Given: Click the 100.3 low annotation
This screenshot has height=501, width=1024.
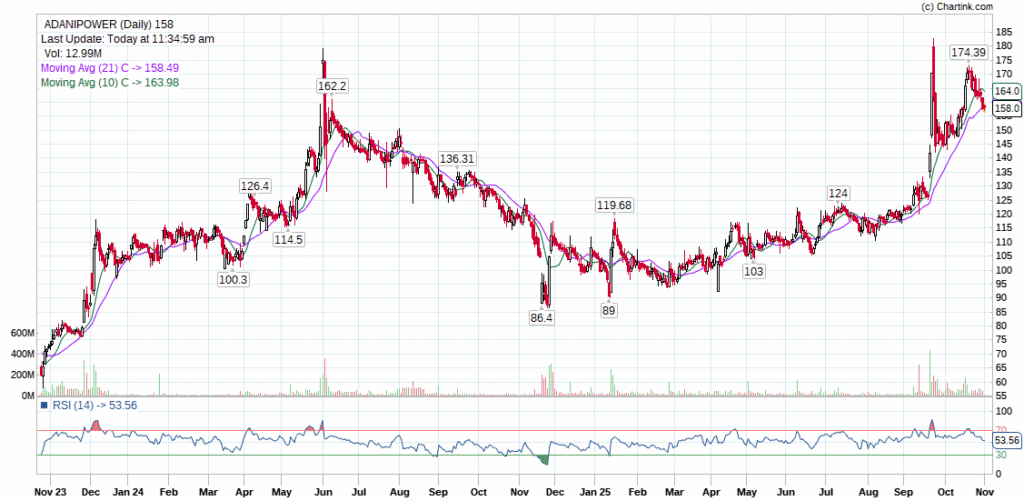Looking at the screenshot, I should (233, 279).
